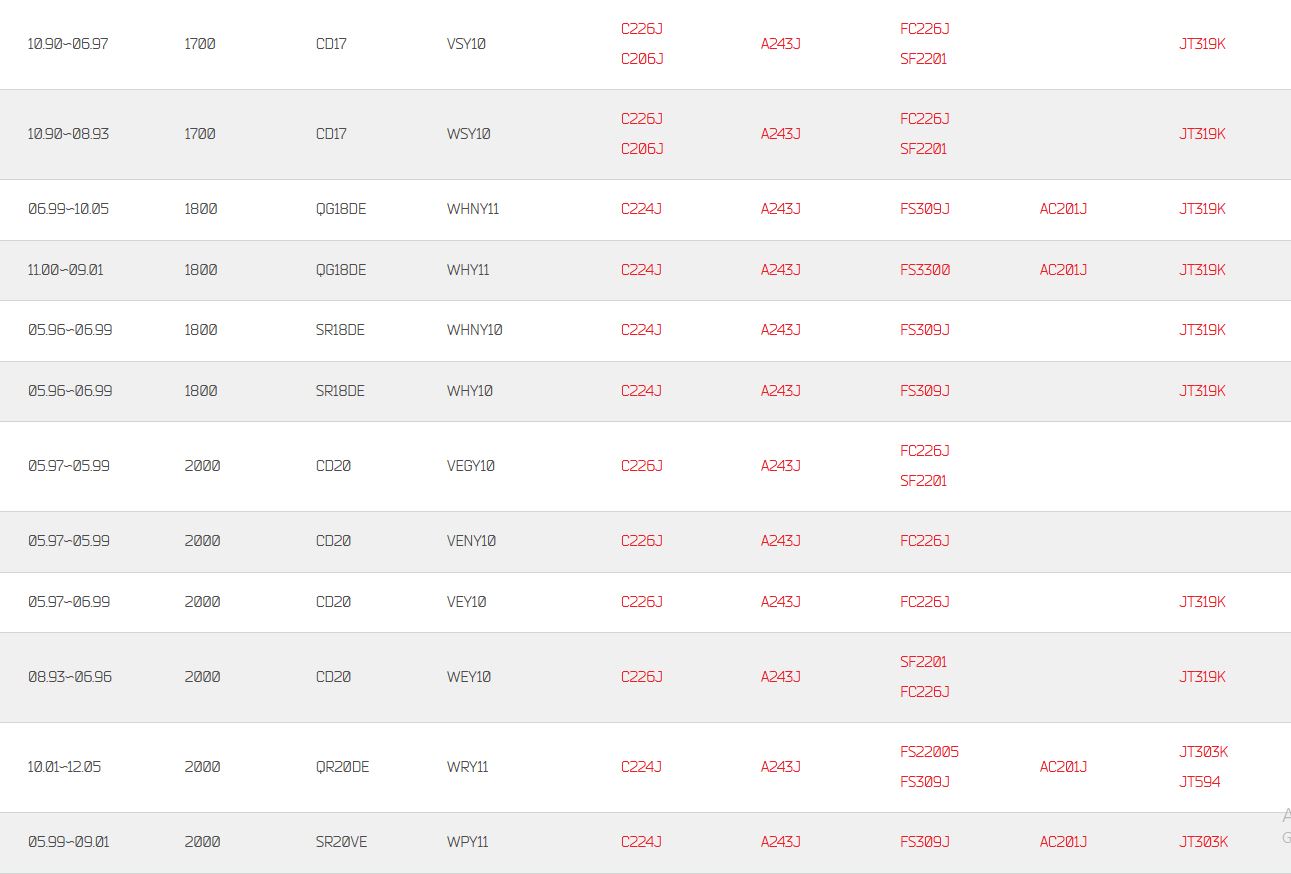Select the VSY10 model code cell
This screenshot has height=874, width=1291.
pyautogui.click(x=466, y=44)
